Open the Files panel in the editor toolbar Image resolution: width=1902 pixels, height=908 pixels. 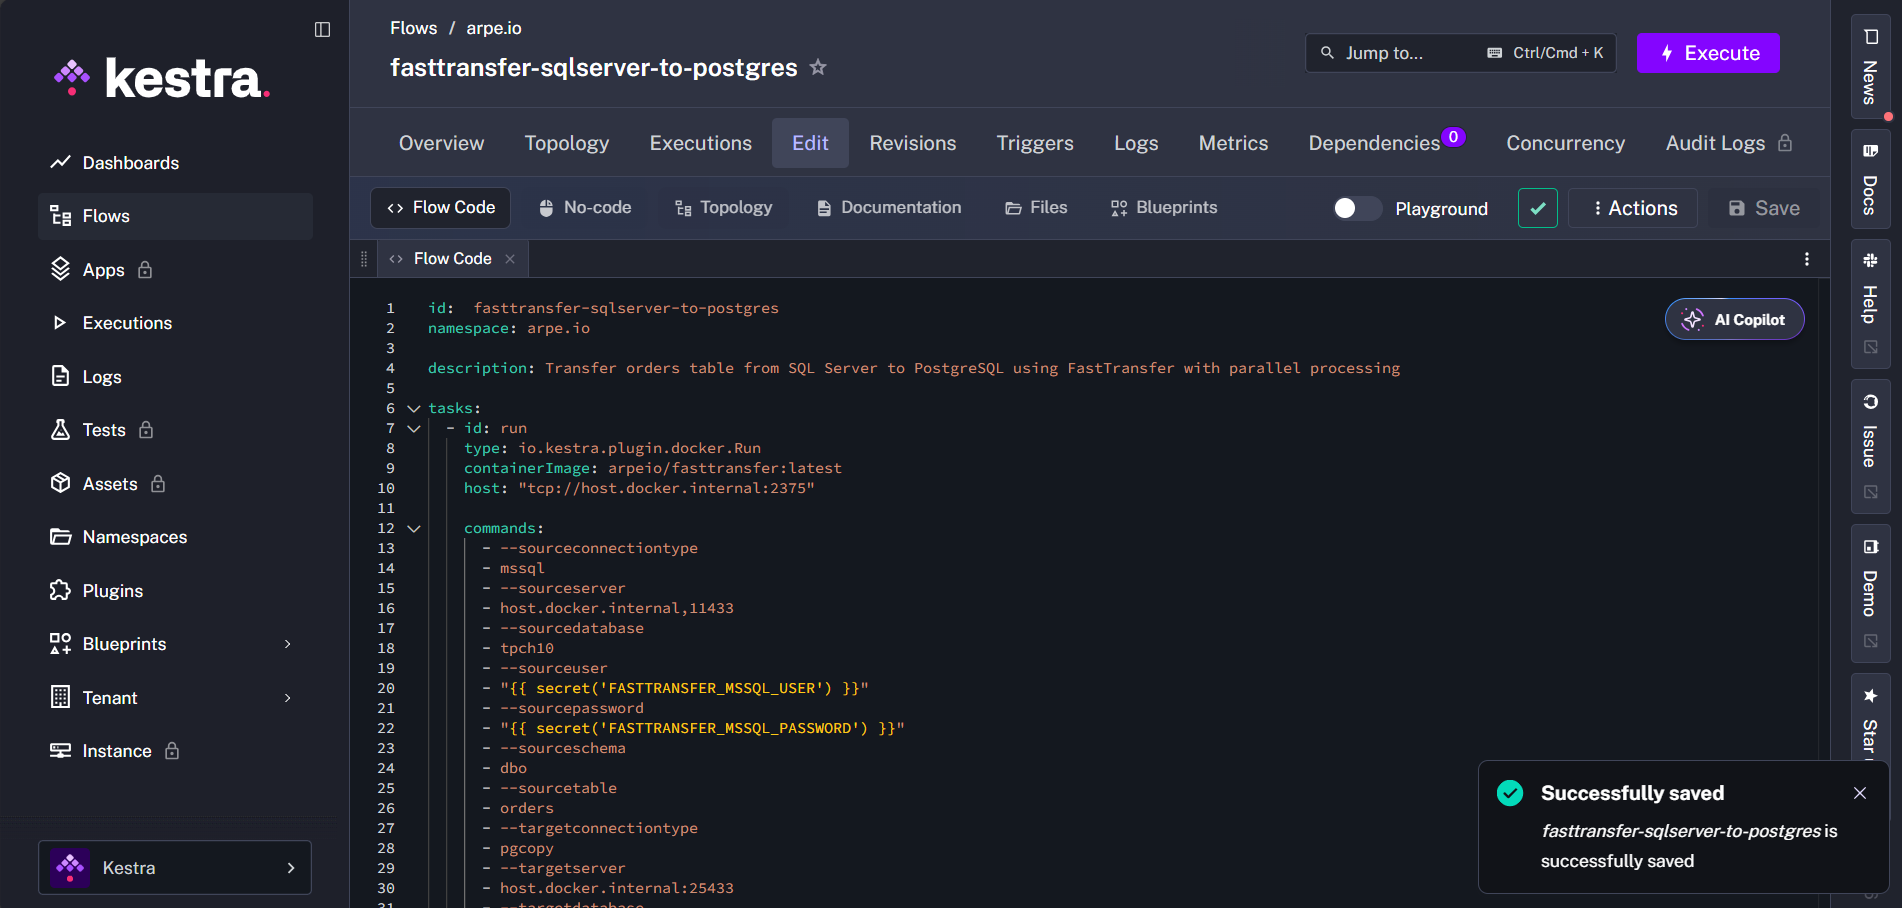pyautogui.click(x=1036, y=207)
